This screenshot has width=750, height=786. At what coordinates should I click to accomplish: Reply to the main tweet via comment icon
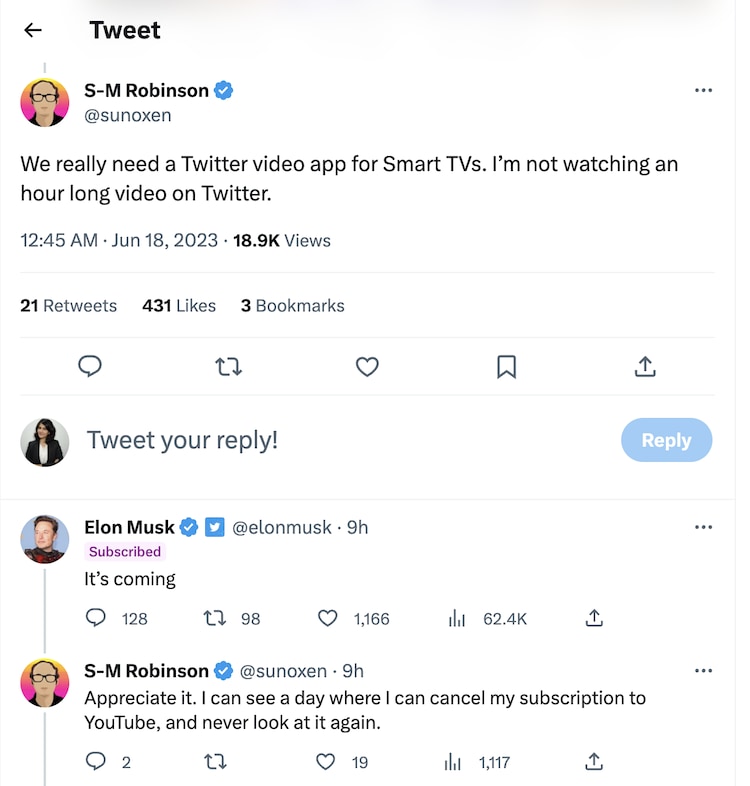coord(91,367)
